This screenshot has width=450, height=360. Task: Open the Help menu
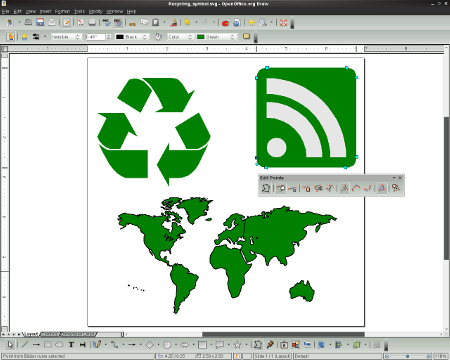(x=131, y=11)
